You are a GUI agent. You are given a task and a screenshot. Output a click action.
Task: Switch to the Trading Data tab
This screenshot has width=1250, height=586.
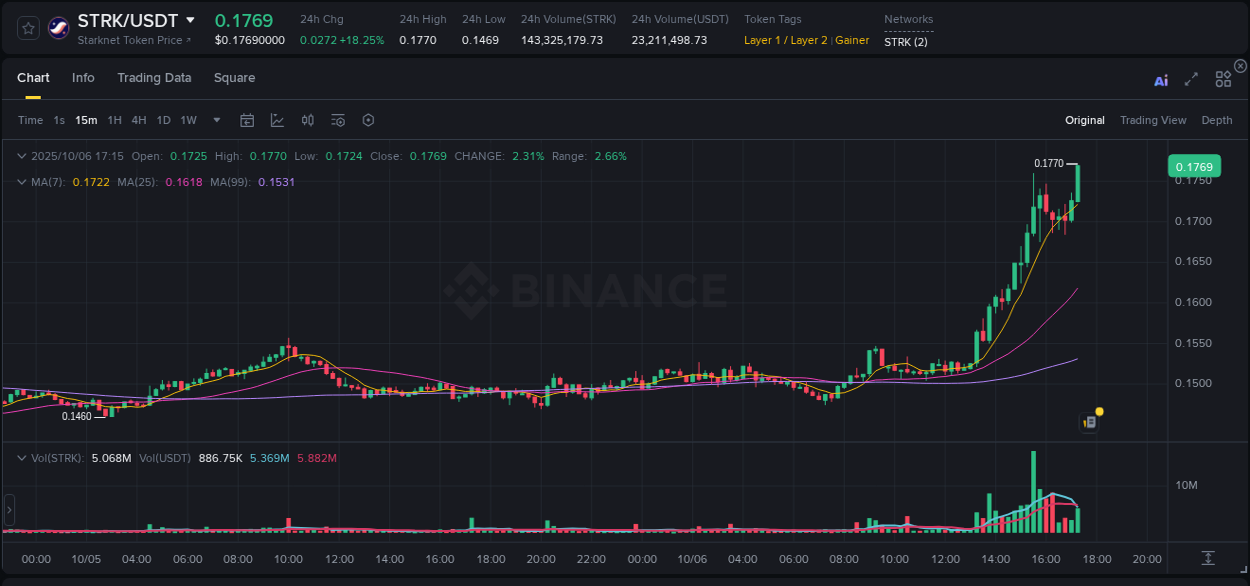pos(154,78)
